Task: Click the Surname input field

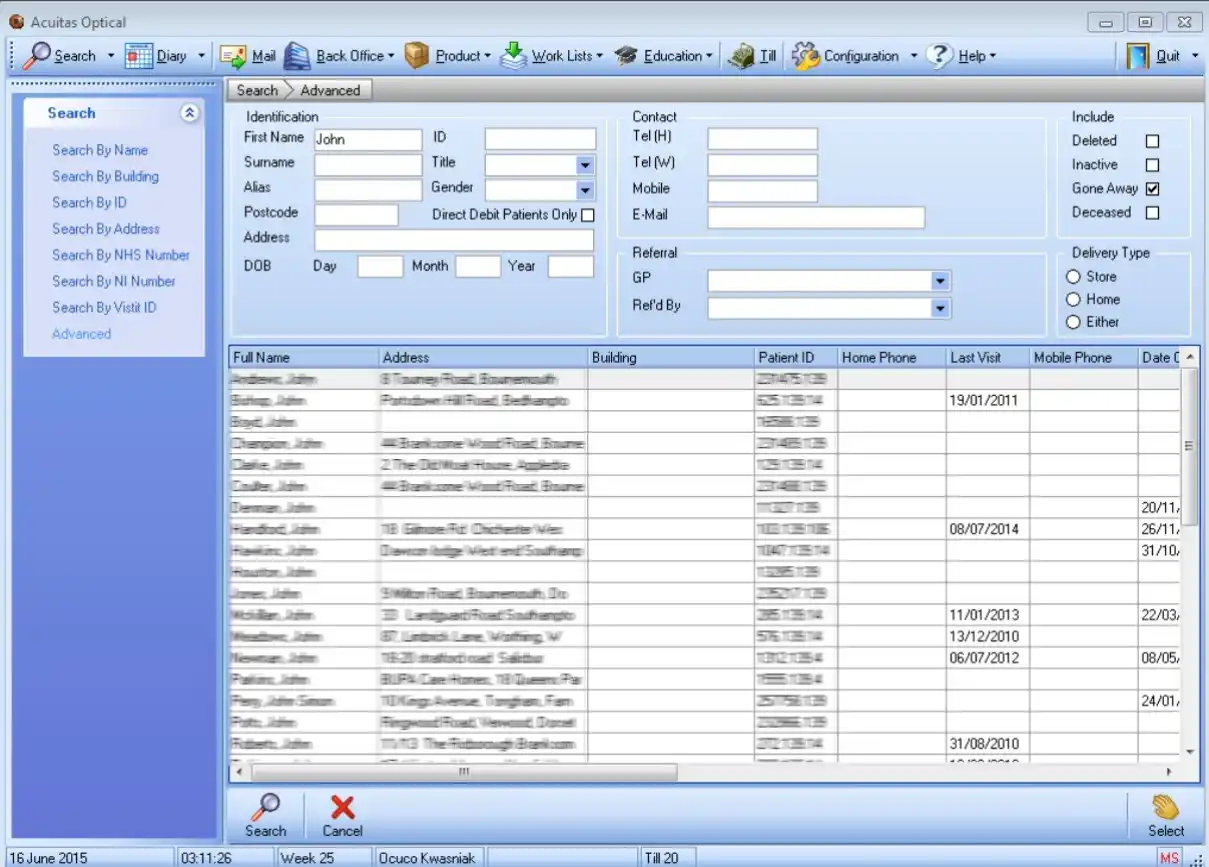Action: tap(367, 163)
